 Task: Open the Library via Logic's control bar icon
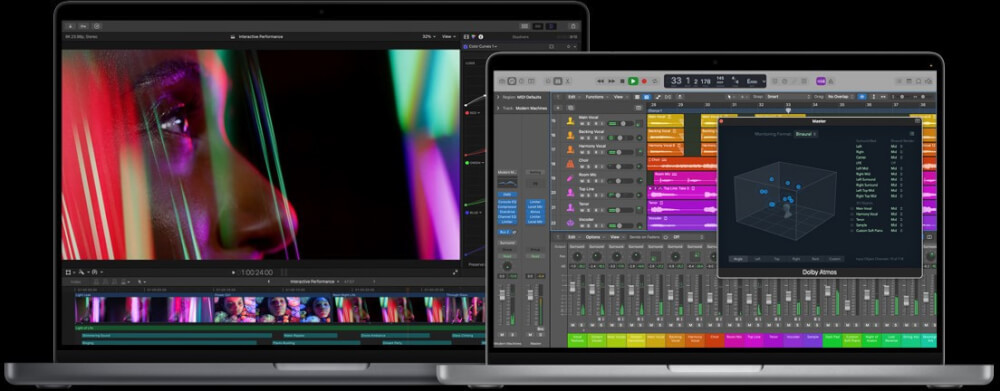503,81
